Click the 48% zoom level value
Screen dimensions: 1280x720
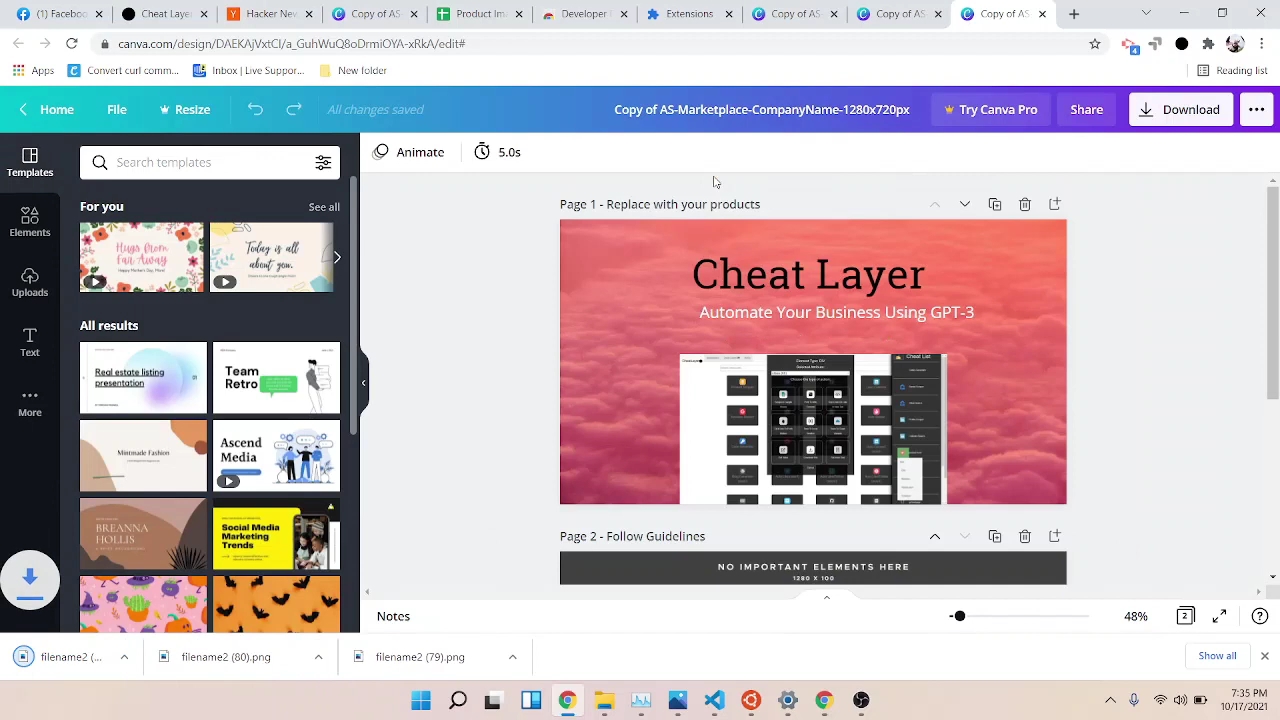[1136, 616]
